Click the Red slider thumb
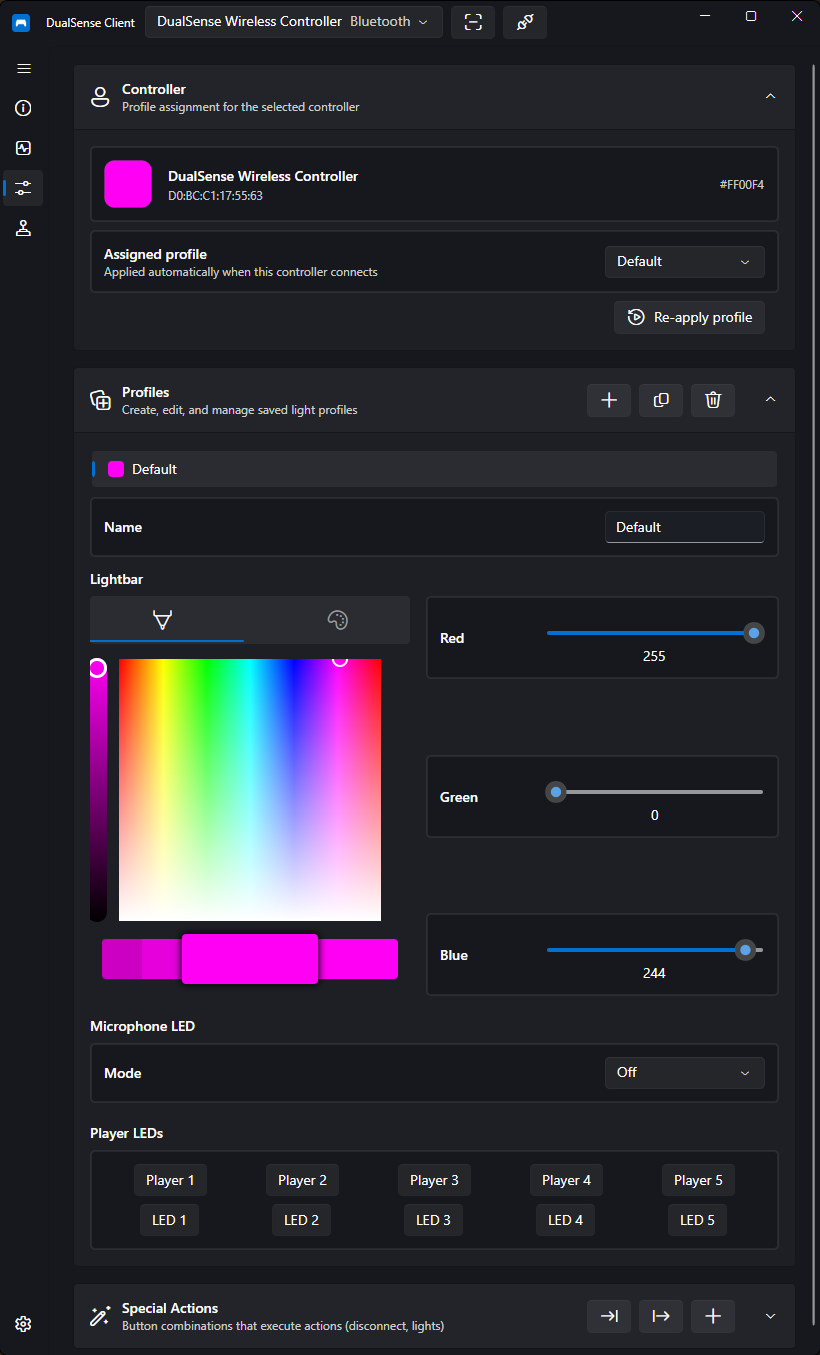Screen dimensions: 820x1355 click(754, 633)
